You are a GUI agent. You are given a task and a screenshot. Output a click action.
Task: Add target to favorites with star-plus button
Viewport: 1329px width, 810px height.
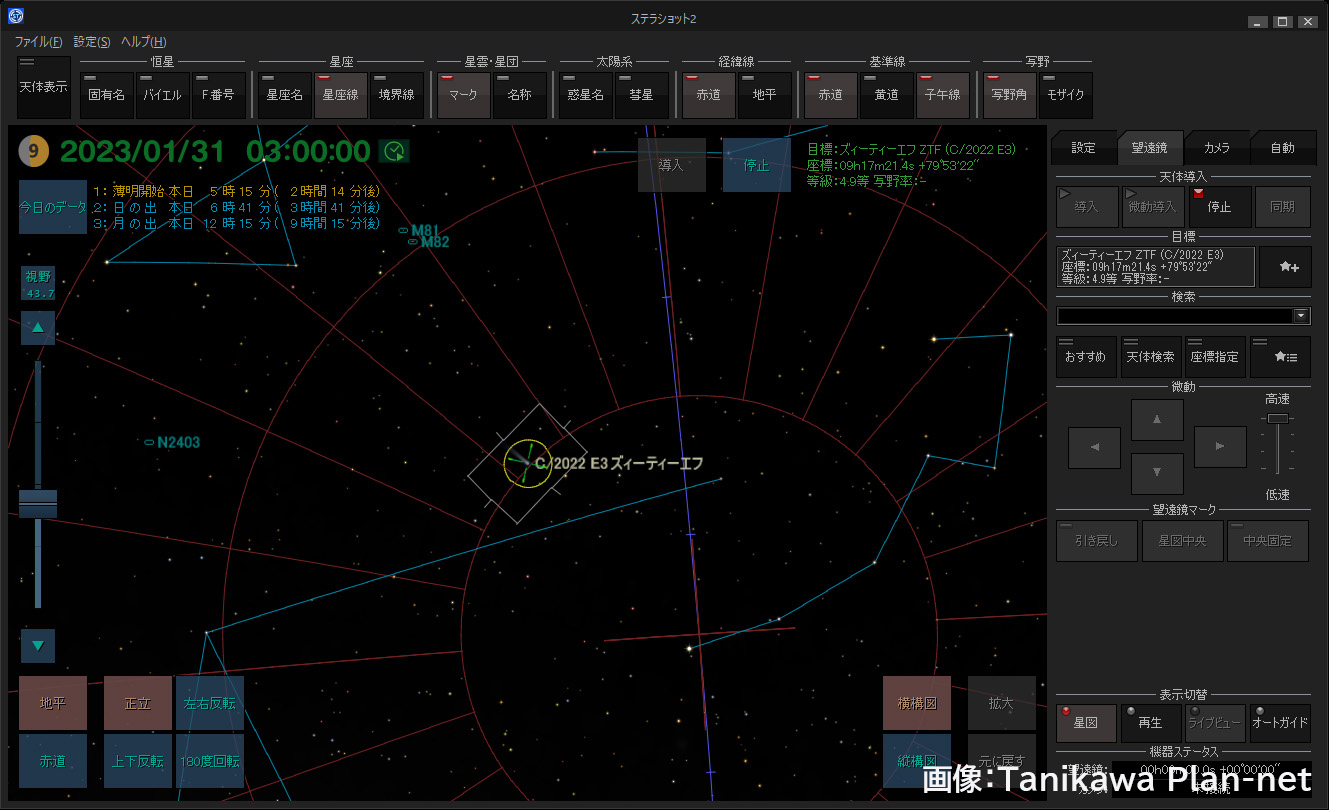tap(1285, 267)
